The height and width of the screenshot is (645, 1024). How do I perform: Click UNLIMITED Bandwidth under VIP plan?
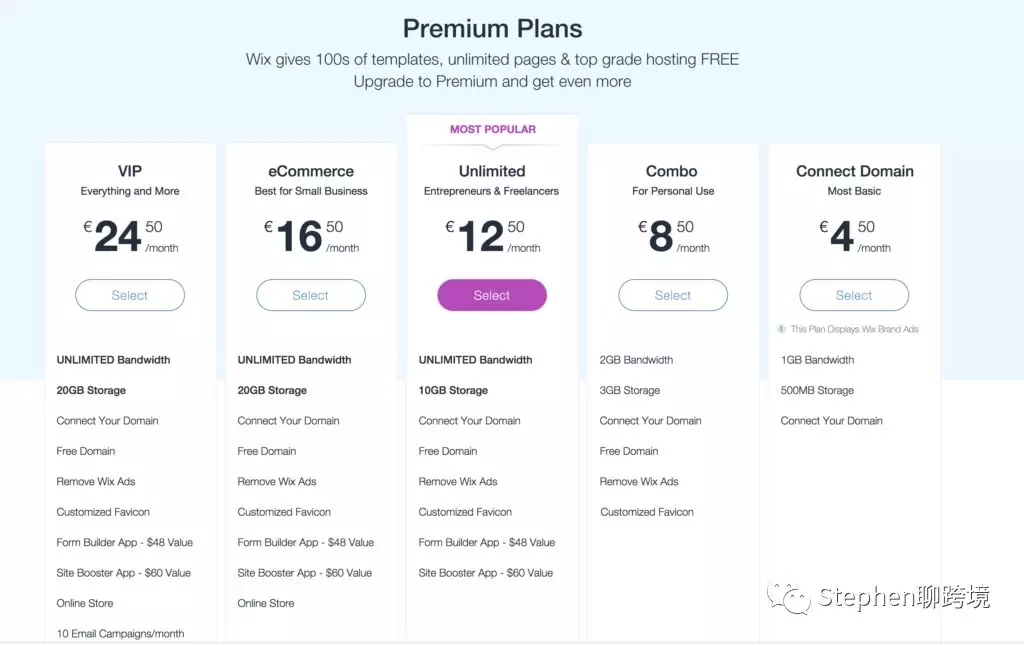[113, 359]
